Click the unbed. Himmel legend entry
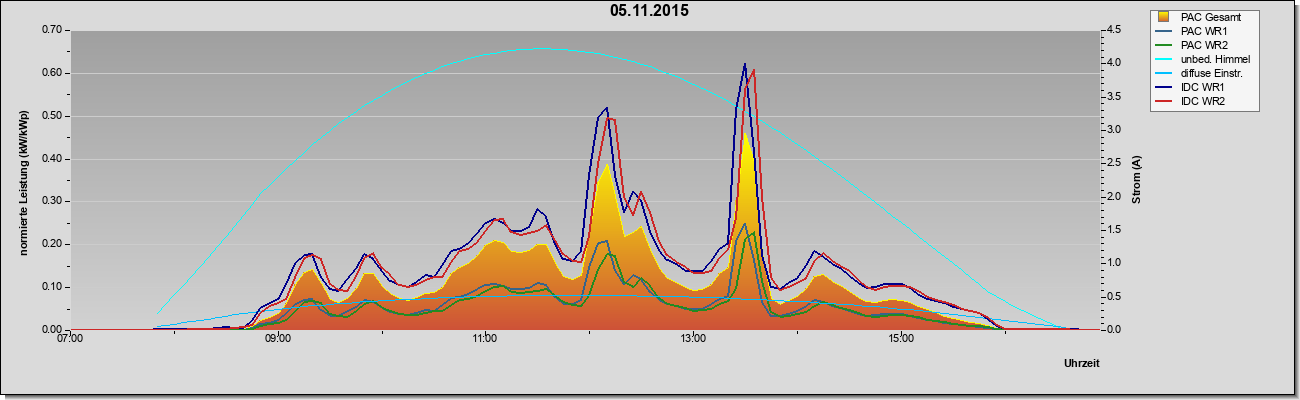The image size is (1300, 400). click(1203, 59)
